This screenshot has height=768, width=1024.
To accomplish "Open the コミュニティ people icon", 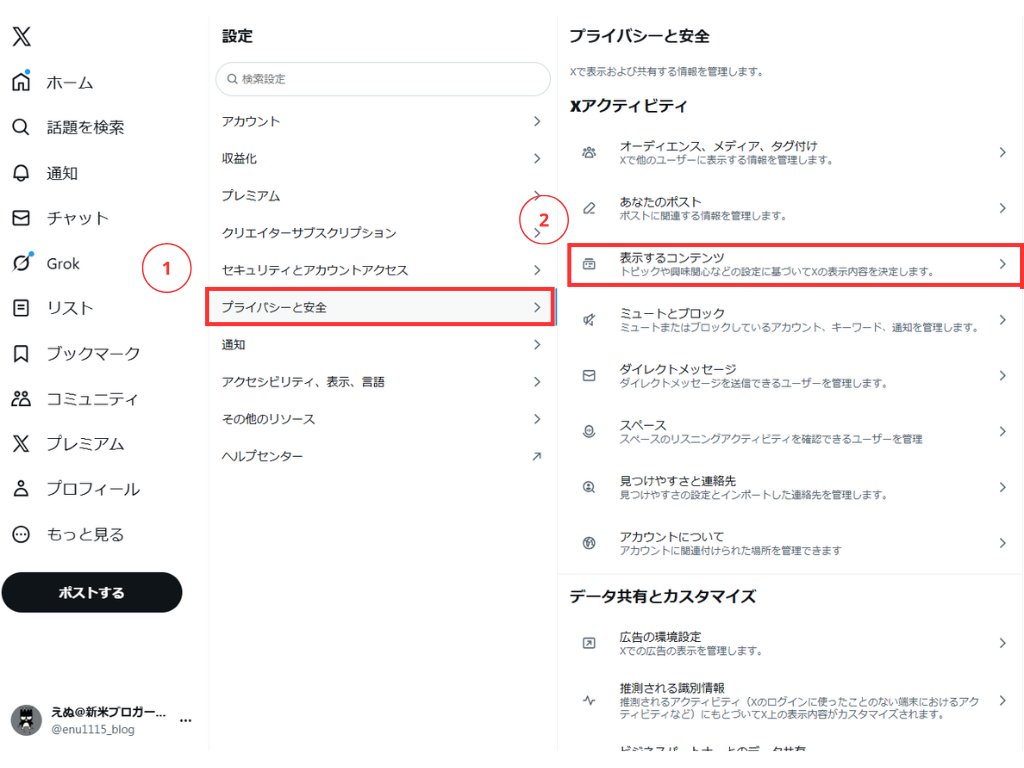I will (x=21, y=399).
